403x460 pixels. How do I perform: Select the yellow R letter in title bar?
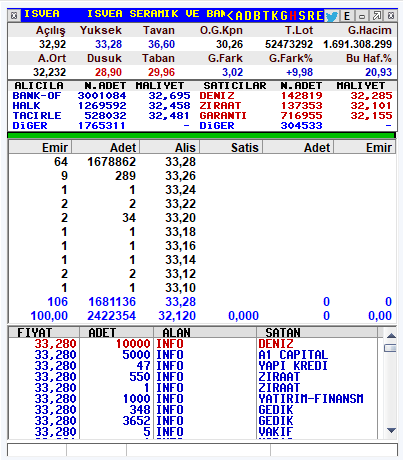pyautogui.click(x=311, y=16)
